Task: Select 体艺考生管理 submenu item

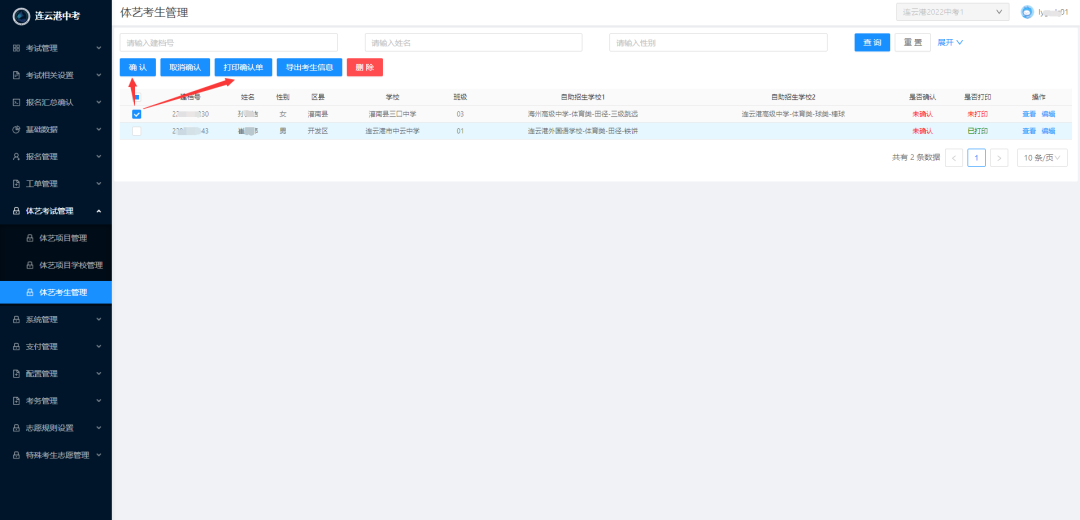Action: pos(56,293)
